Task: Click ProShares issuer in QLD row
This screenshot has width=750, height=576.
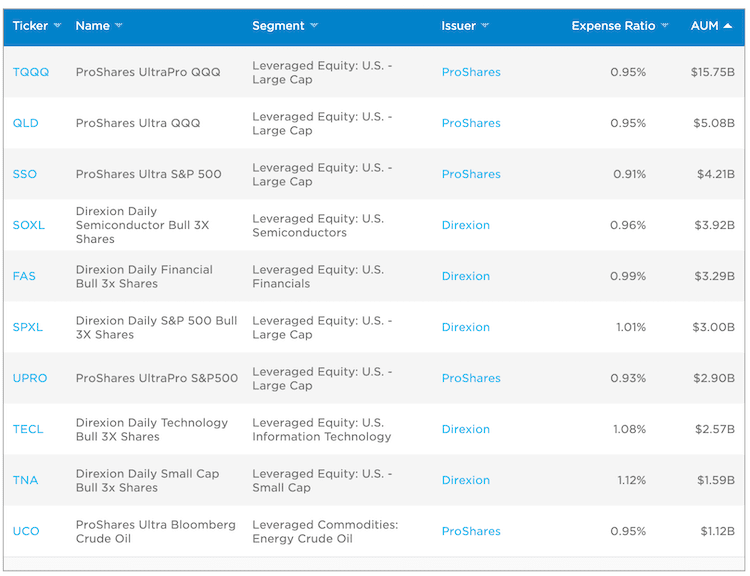Action: (471, 123)
